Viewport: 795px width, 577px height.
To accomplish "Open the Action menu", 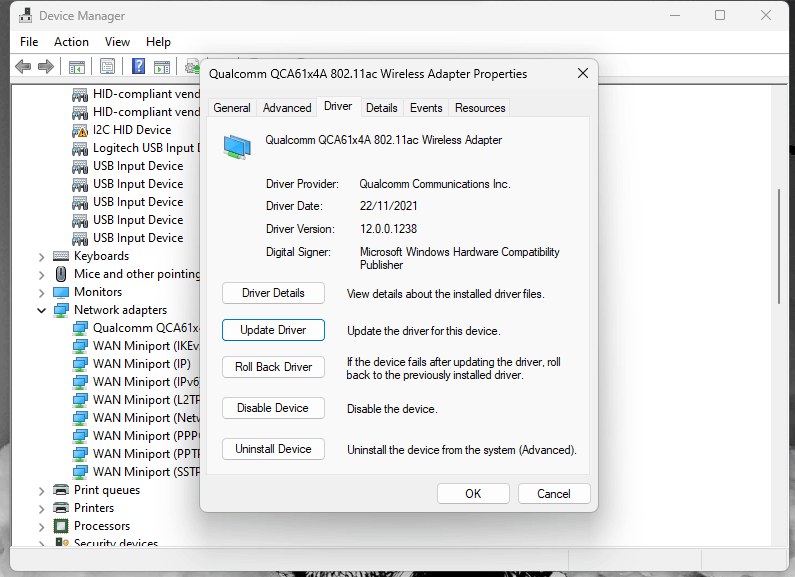I will [71, 42].
